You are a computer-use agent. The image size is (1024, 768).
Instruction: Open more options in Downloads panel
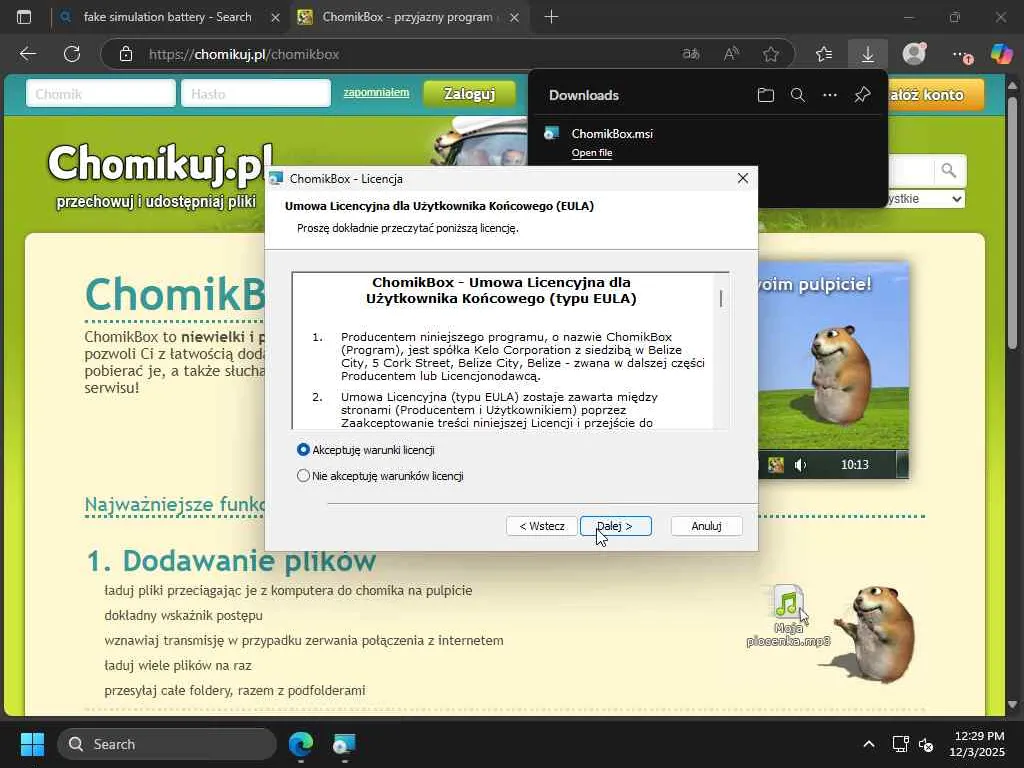tap(829, 95)
